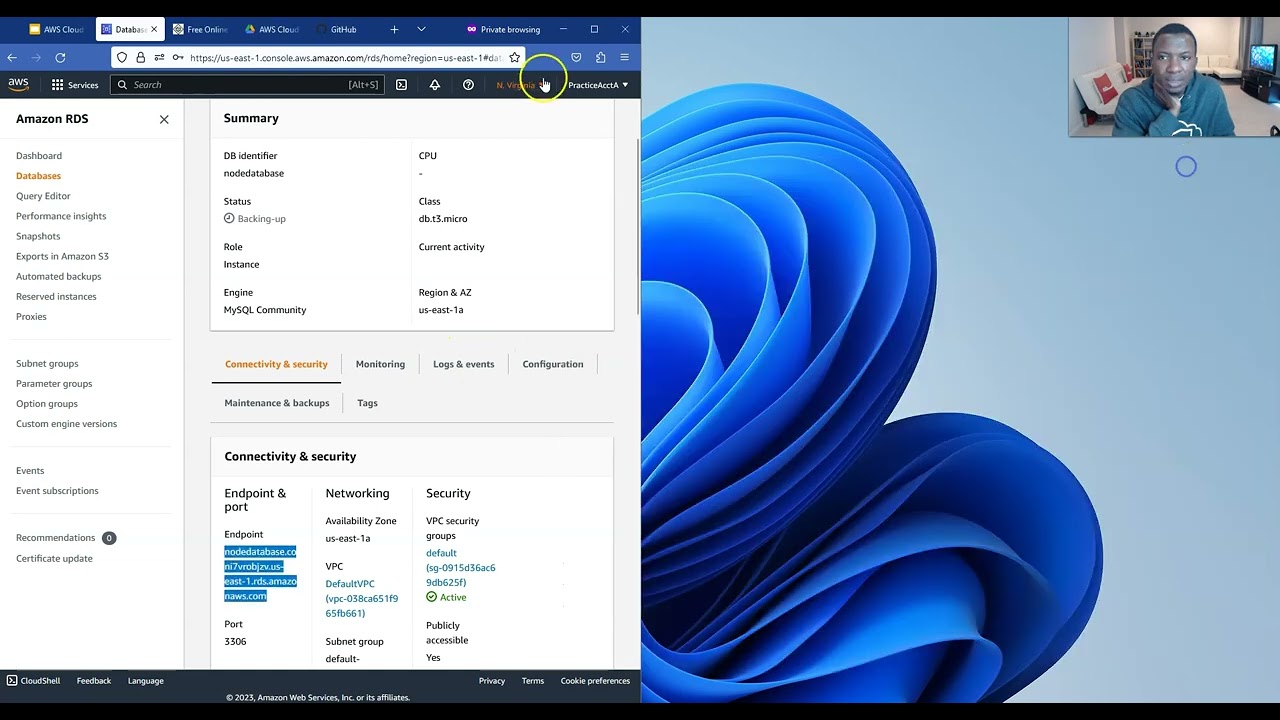Screen dimensions: 1280x720
Task: Select the Connectivity & security tab
Action: pos(276,364)
